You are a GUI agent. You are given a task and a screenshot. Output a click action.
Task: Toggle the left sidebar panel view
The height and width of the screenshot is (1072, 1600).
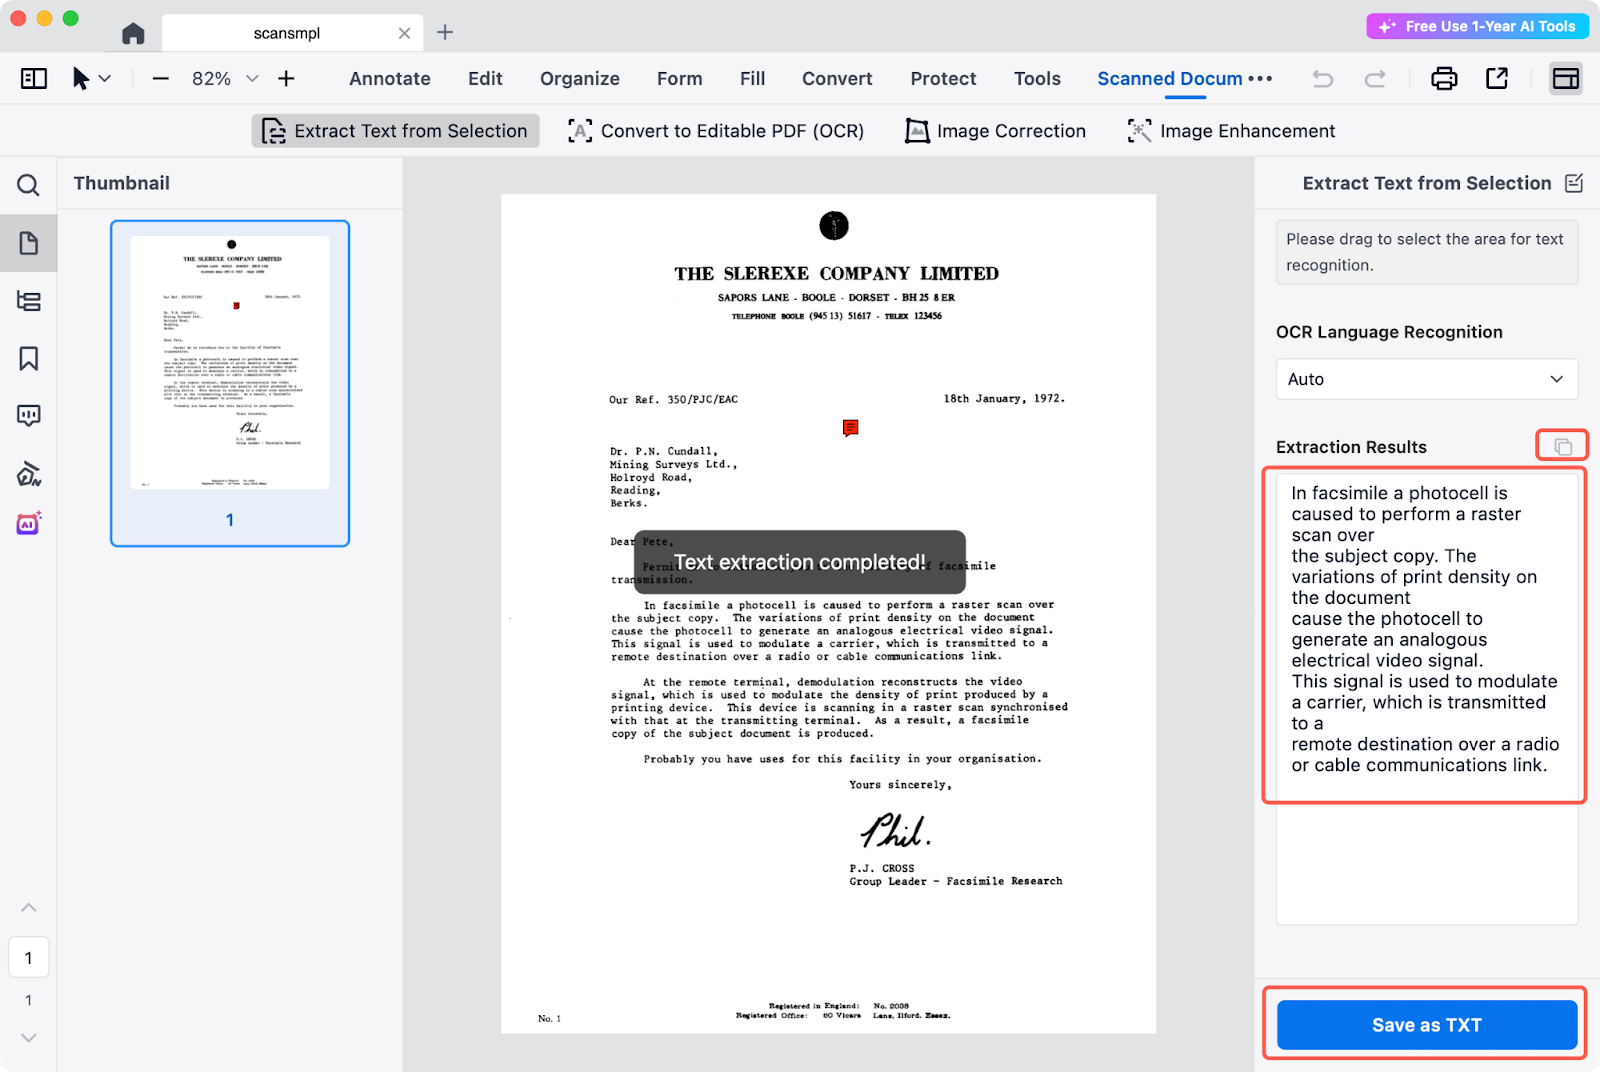34,78
